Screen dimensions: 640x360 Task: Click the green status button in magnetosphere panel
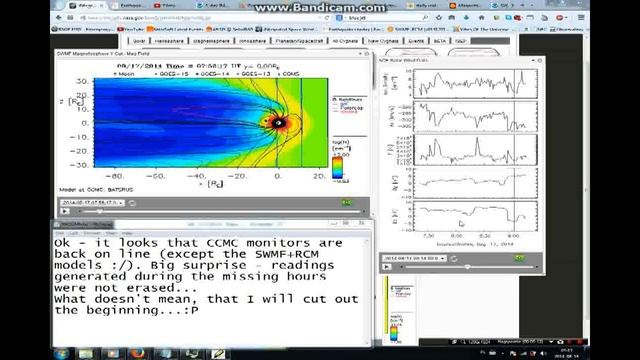pyautogui.click(x=346, y=202)
